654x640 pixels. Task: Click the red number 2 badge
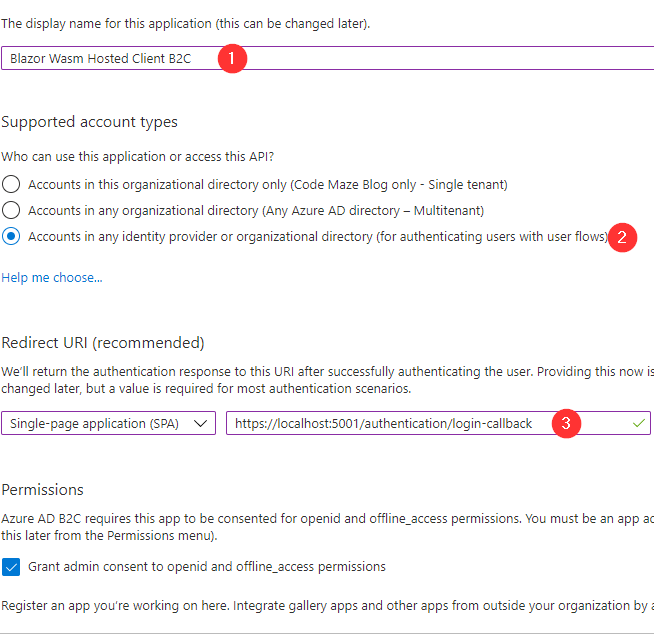pyautogui.click(x=623, y=237)
